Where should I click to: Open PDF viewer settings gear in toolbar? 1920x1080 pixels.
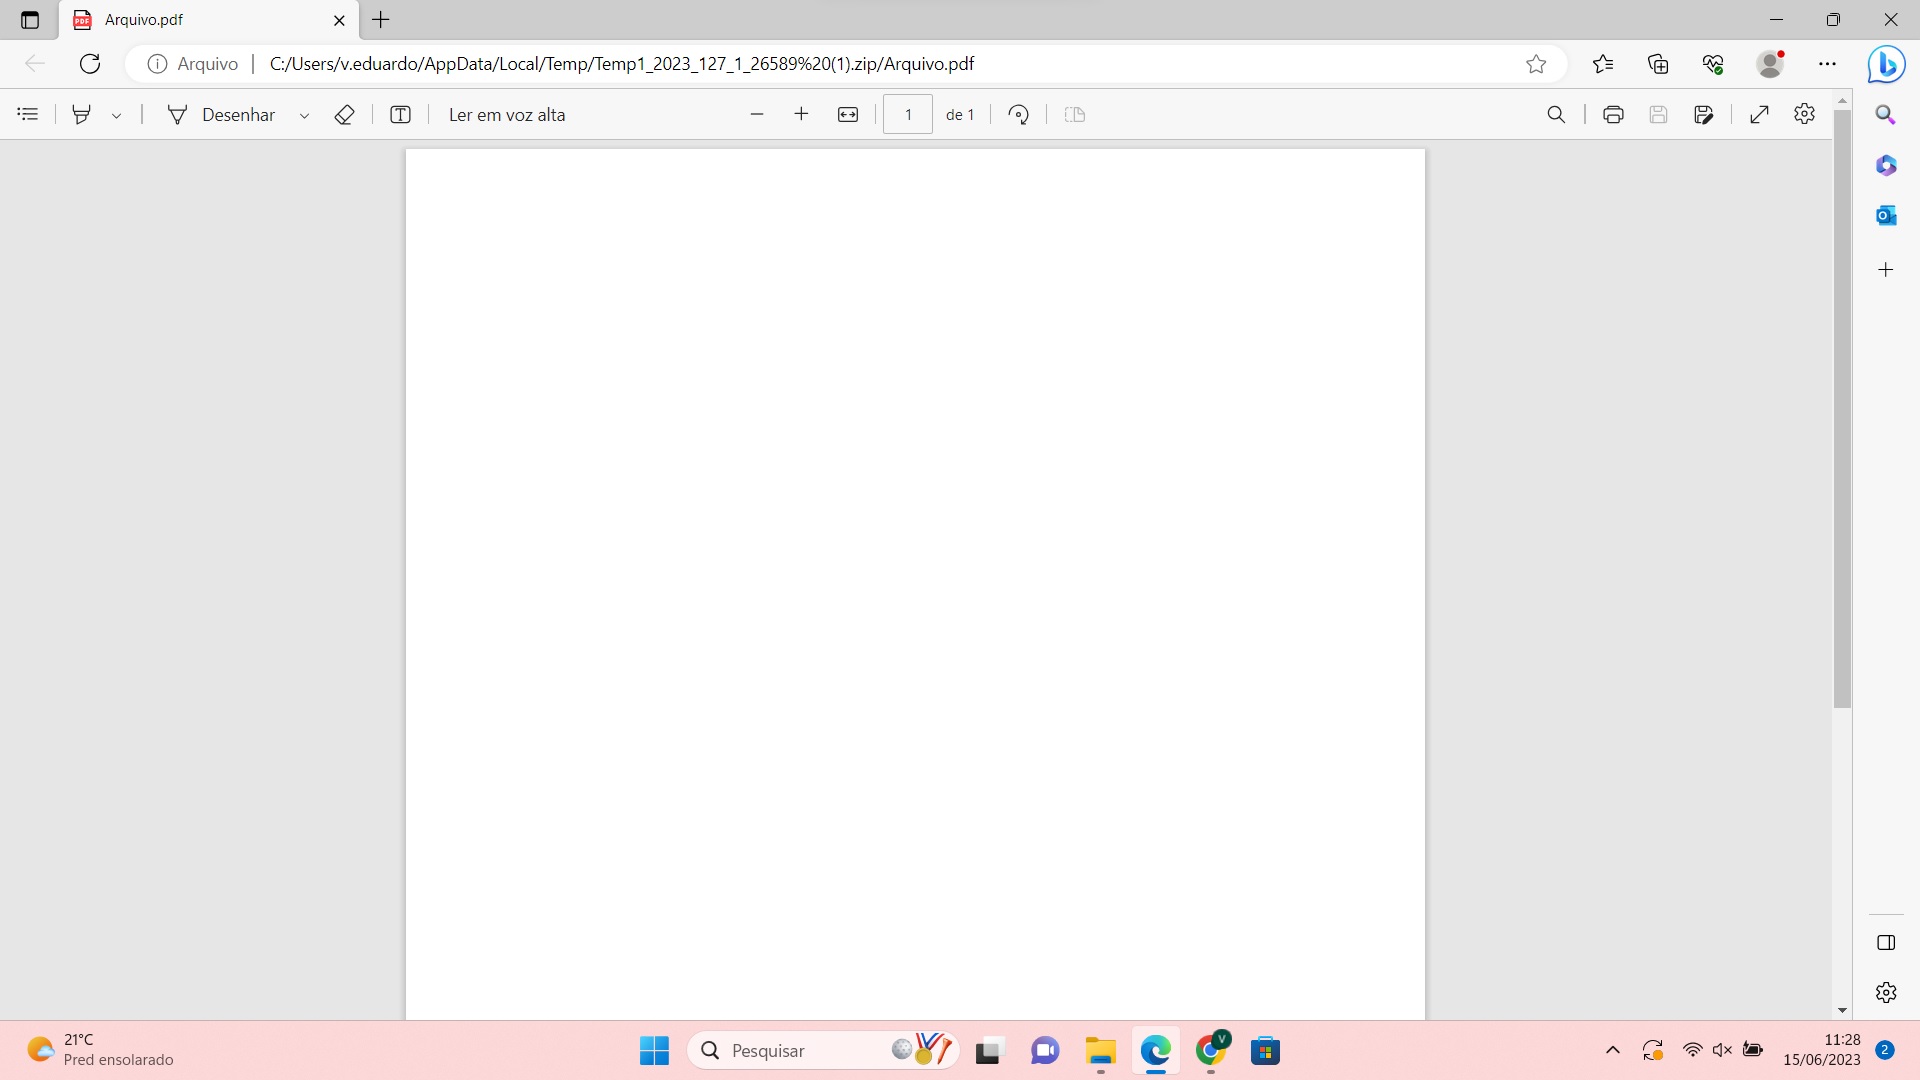coord(1804,114)
